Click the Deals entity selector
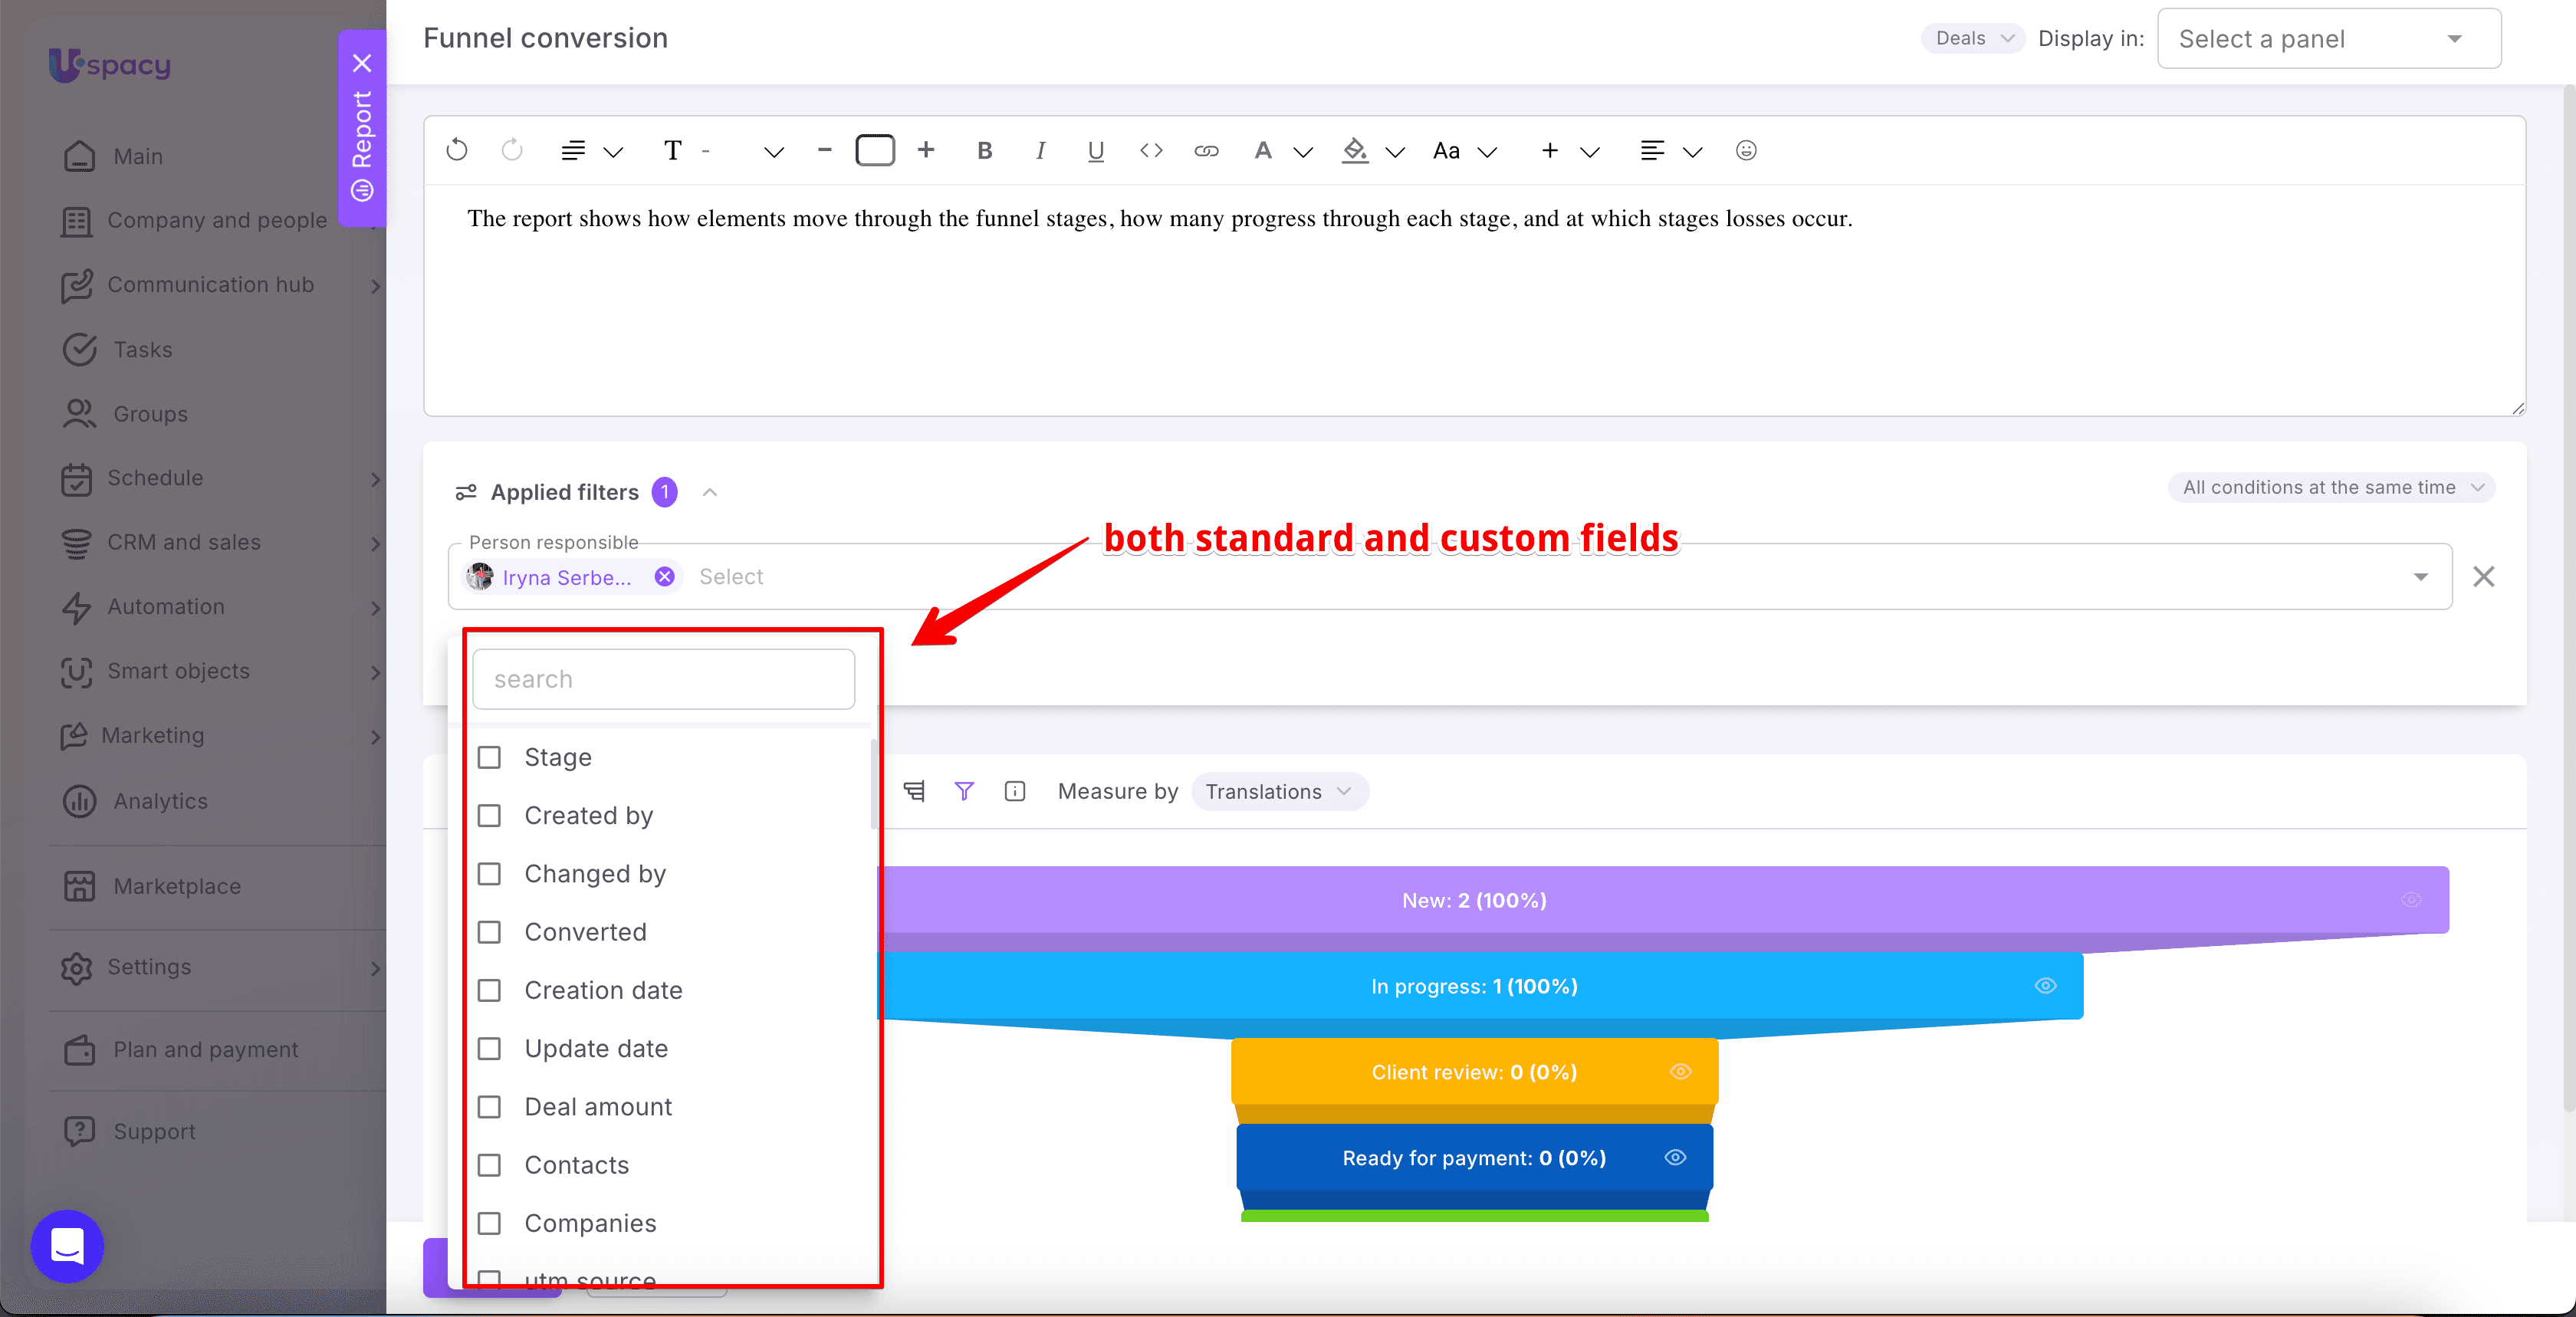The image size is (2576, 1317). (1972, 38)
